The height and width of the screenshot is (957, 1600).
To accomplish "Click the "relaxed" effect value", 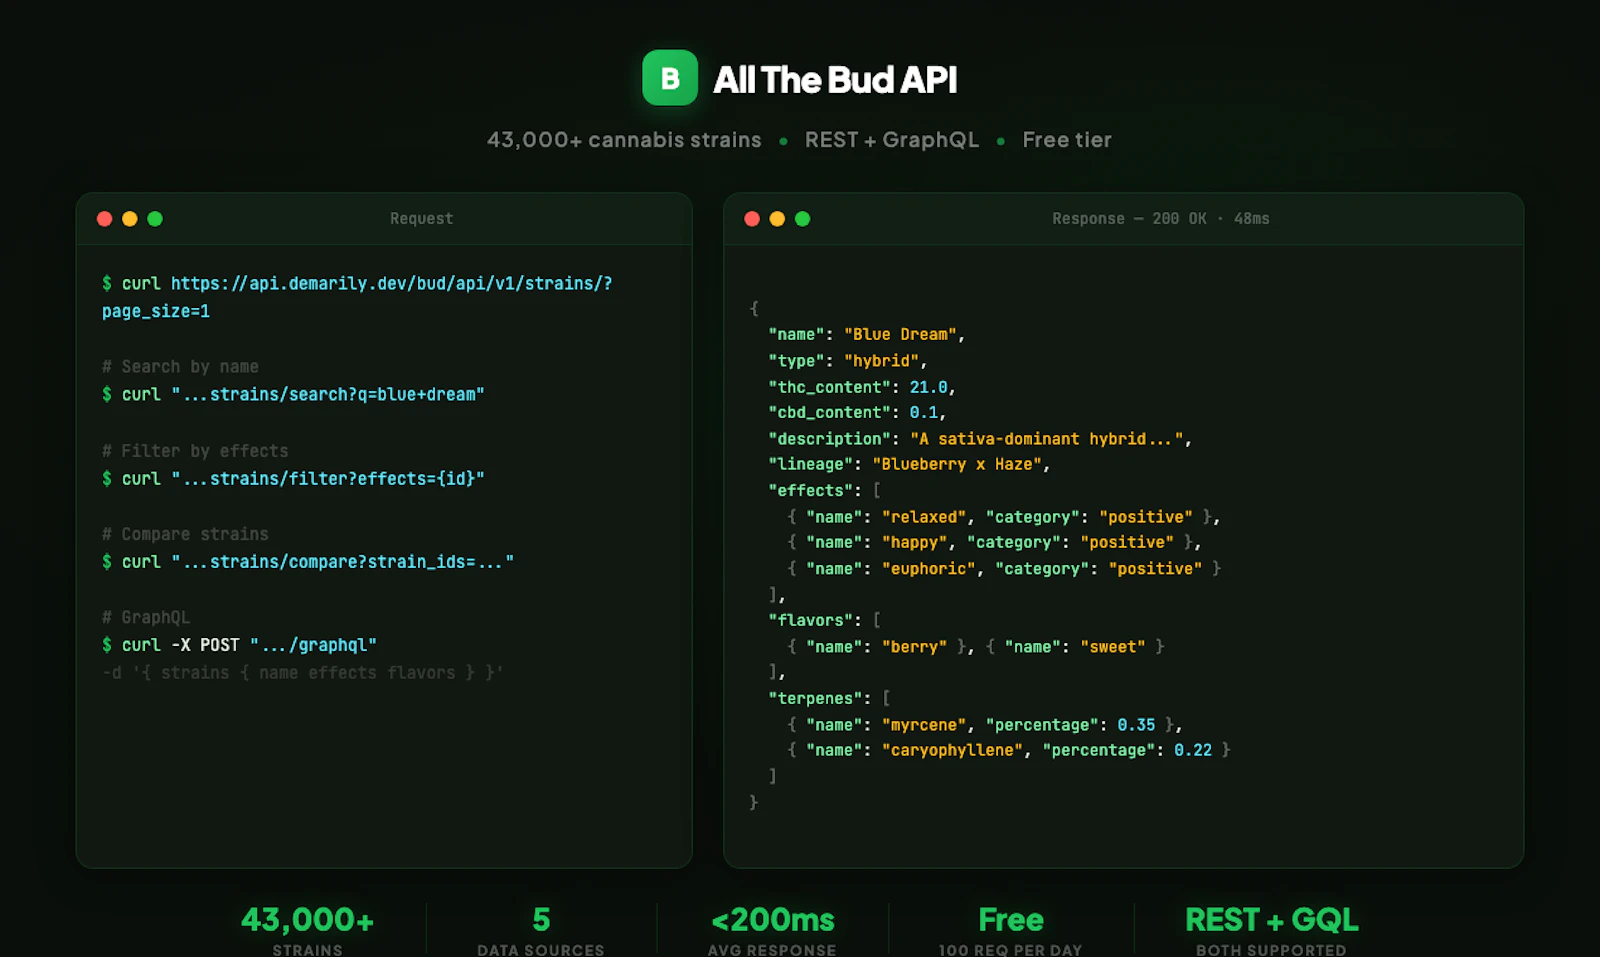I will [x=924, y=517].
